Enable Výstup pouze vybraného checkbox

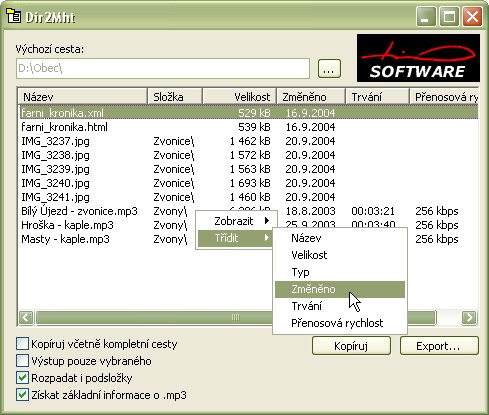(x=22, y=361)
